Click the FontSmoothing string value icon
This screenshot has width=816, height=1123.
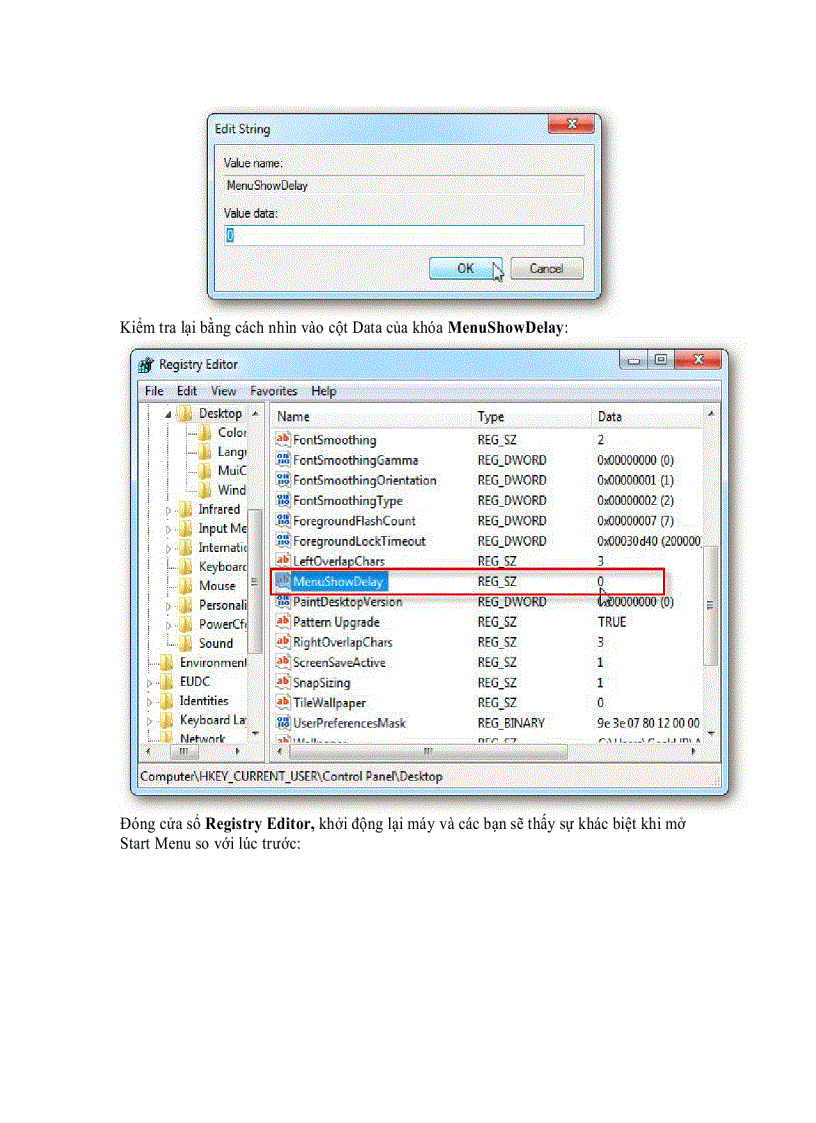(282, 440)
